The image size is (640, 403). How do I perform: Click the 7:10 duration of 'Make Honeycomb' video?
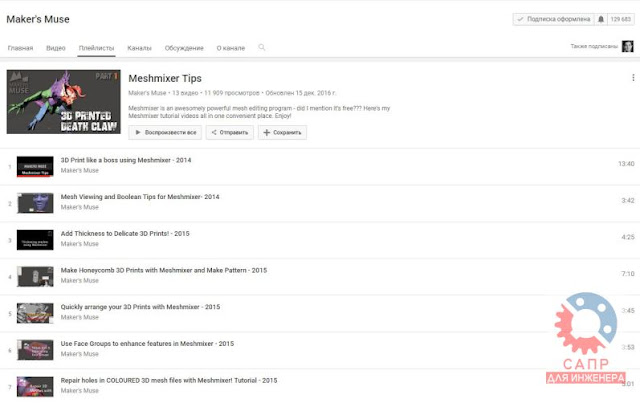click(x=628, y=274)
